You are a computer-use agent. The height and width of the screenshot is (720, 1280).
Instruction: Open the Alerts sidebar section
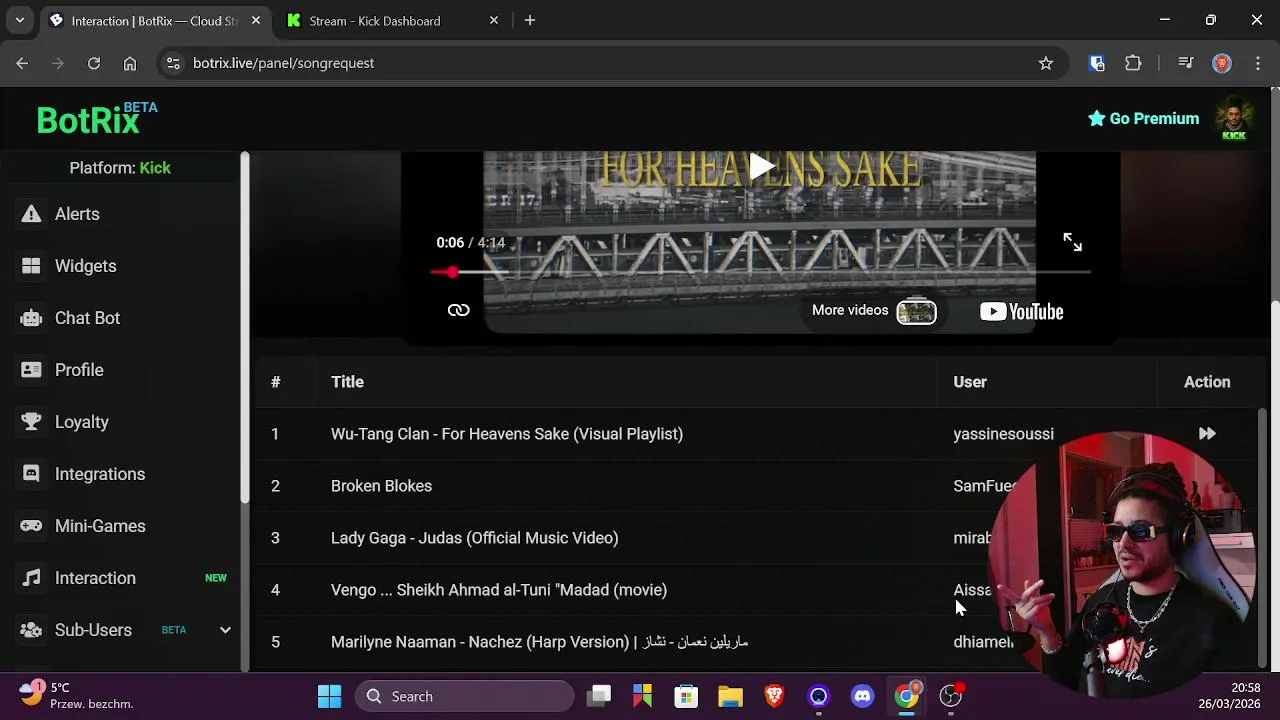pyautogui.click(x=76, y=214)
